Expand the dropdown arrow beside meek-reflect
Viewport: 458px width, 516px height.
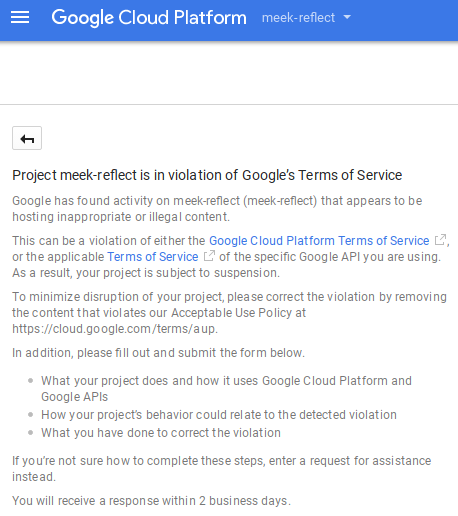[347, 17]
